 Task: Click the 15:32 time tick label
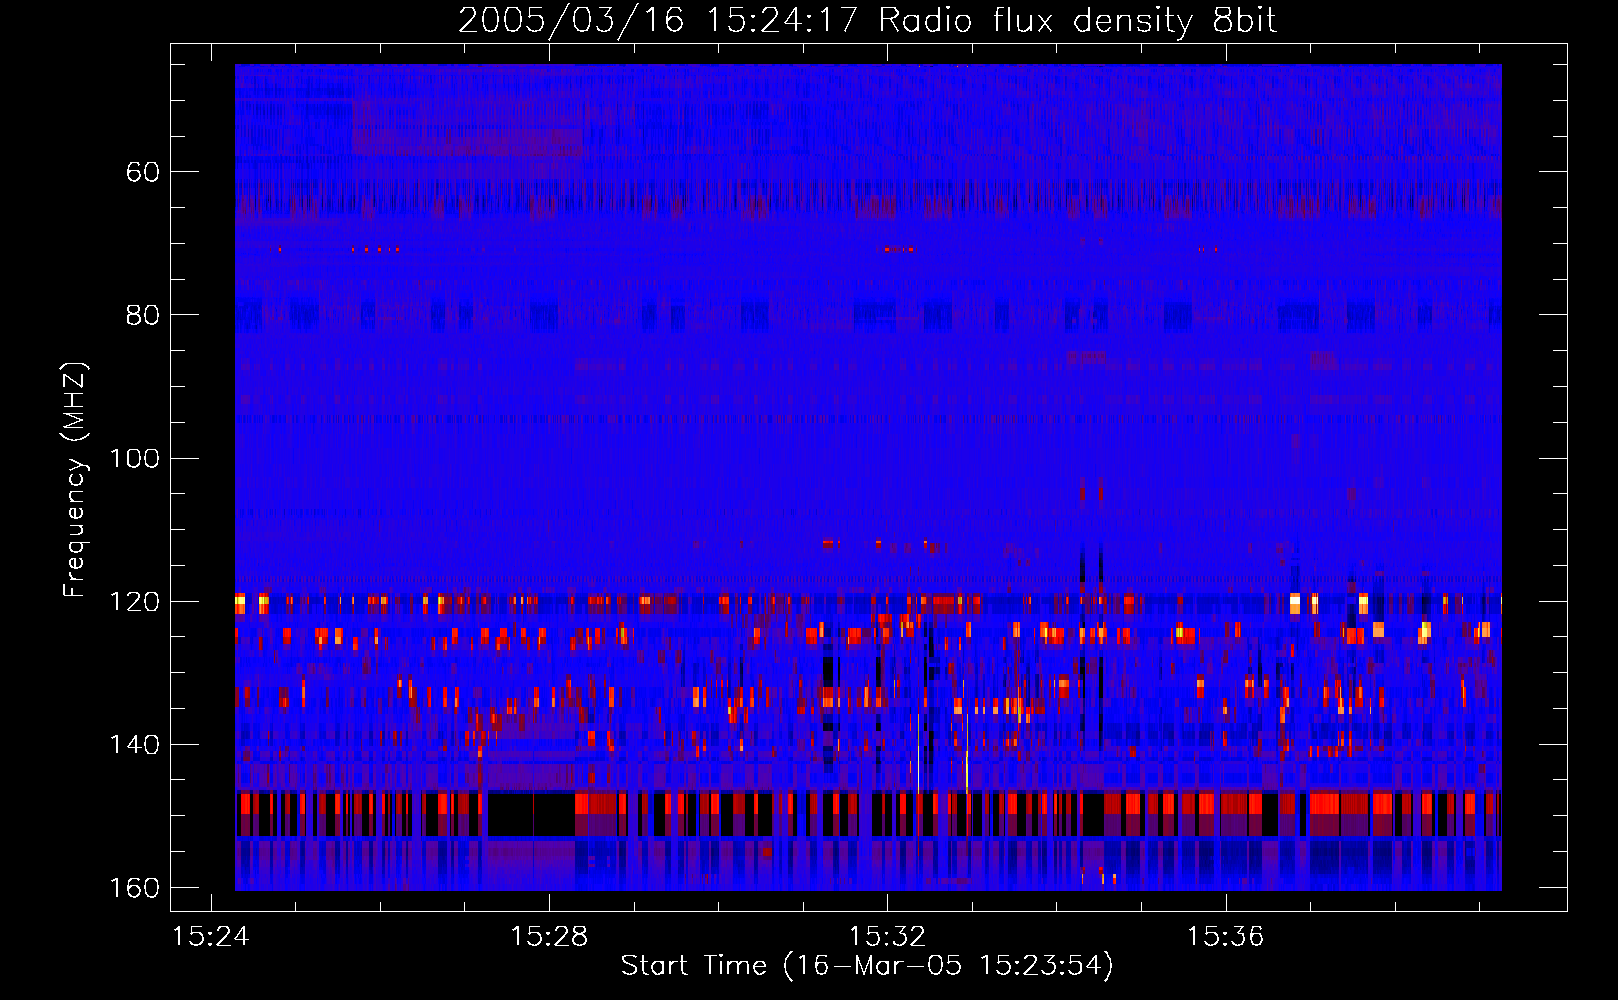coord(887,937)
